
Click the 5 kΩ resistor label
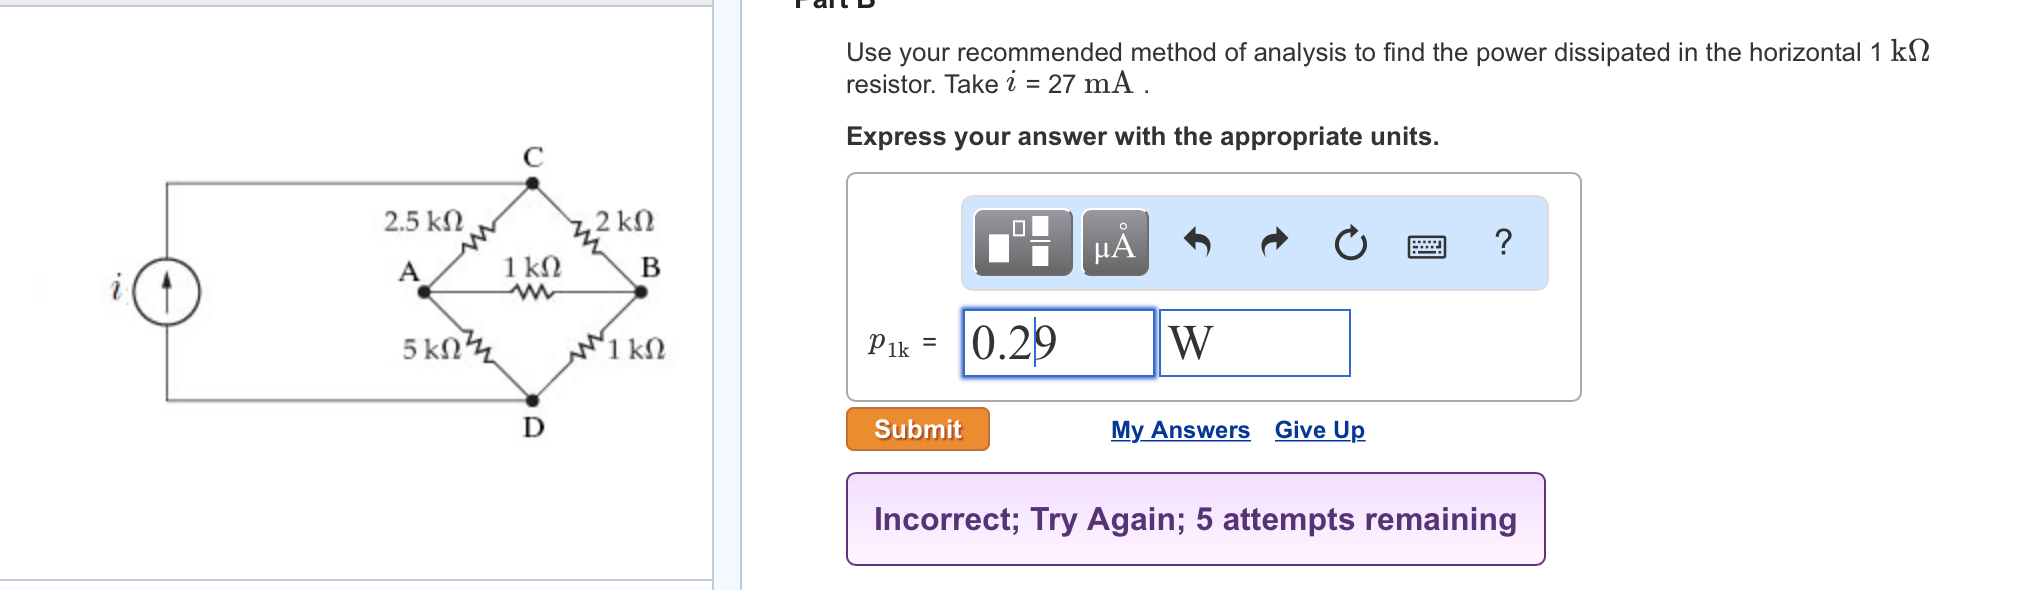point(432,349)
